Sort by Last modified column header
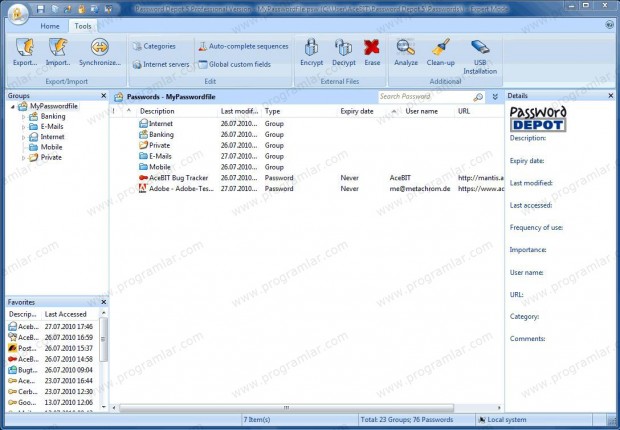 (x=239, y=112)
